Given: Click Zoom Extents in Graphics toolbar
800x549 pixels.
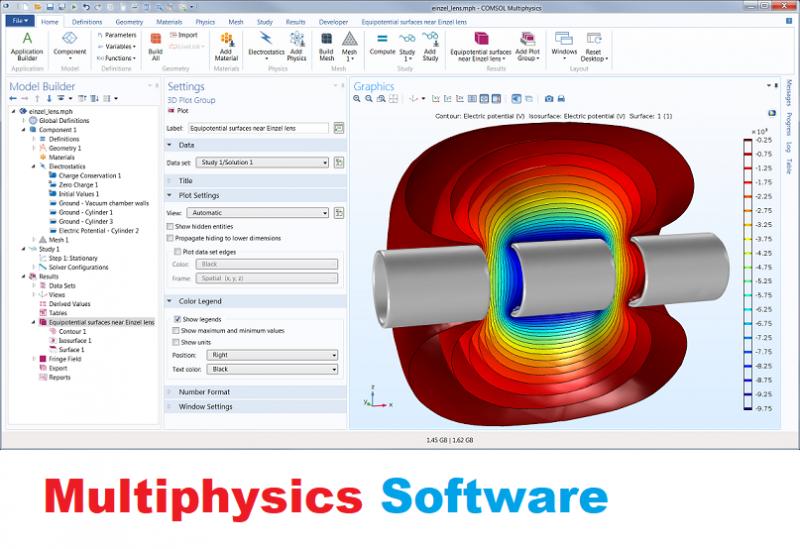Looking at the screenshot, I should (393, 99).
